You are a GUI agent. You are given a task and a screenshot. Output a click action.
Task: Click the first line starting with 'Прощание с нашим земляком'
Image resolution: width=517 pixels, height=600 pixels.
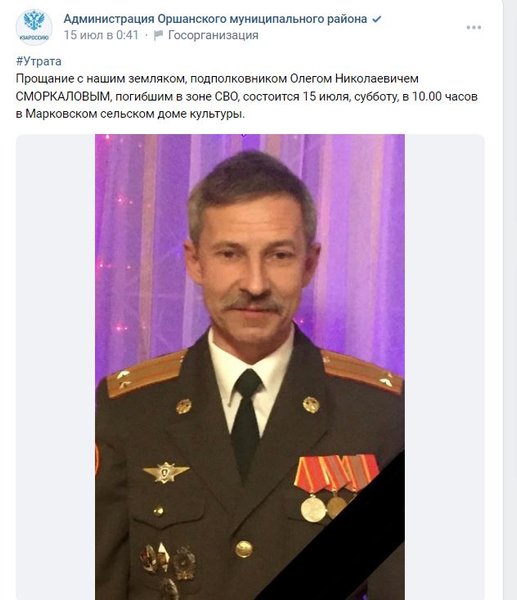(217, 78)
